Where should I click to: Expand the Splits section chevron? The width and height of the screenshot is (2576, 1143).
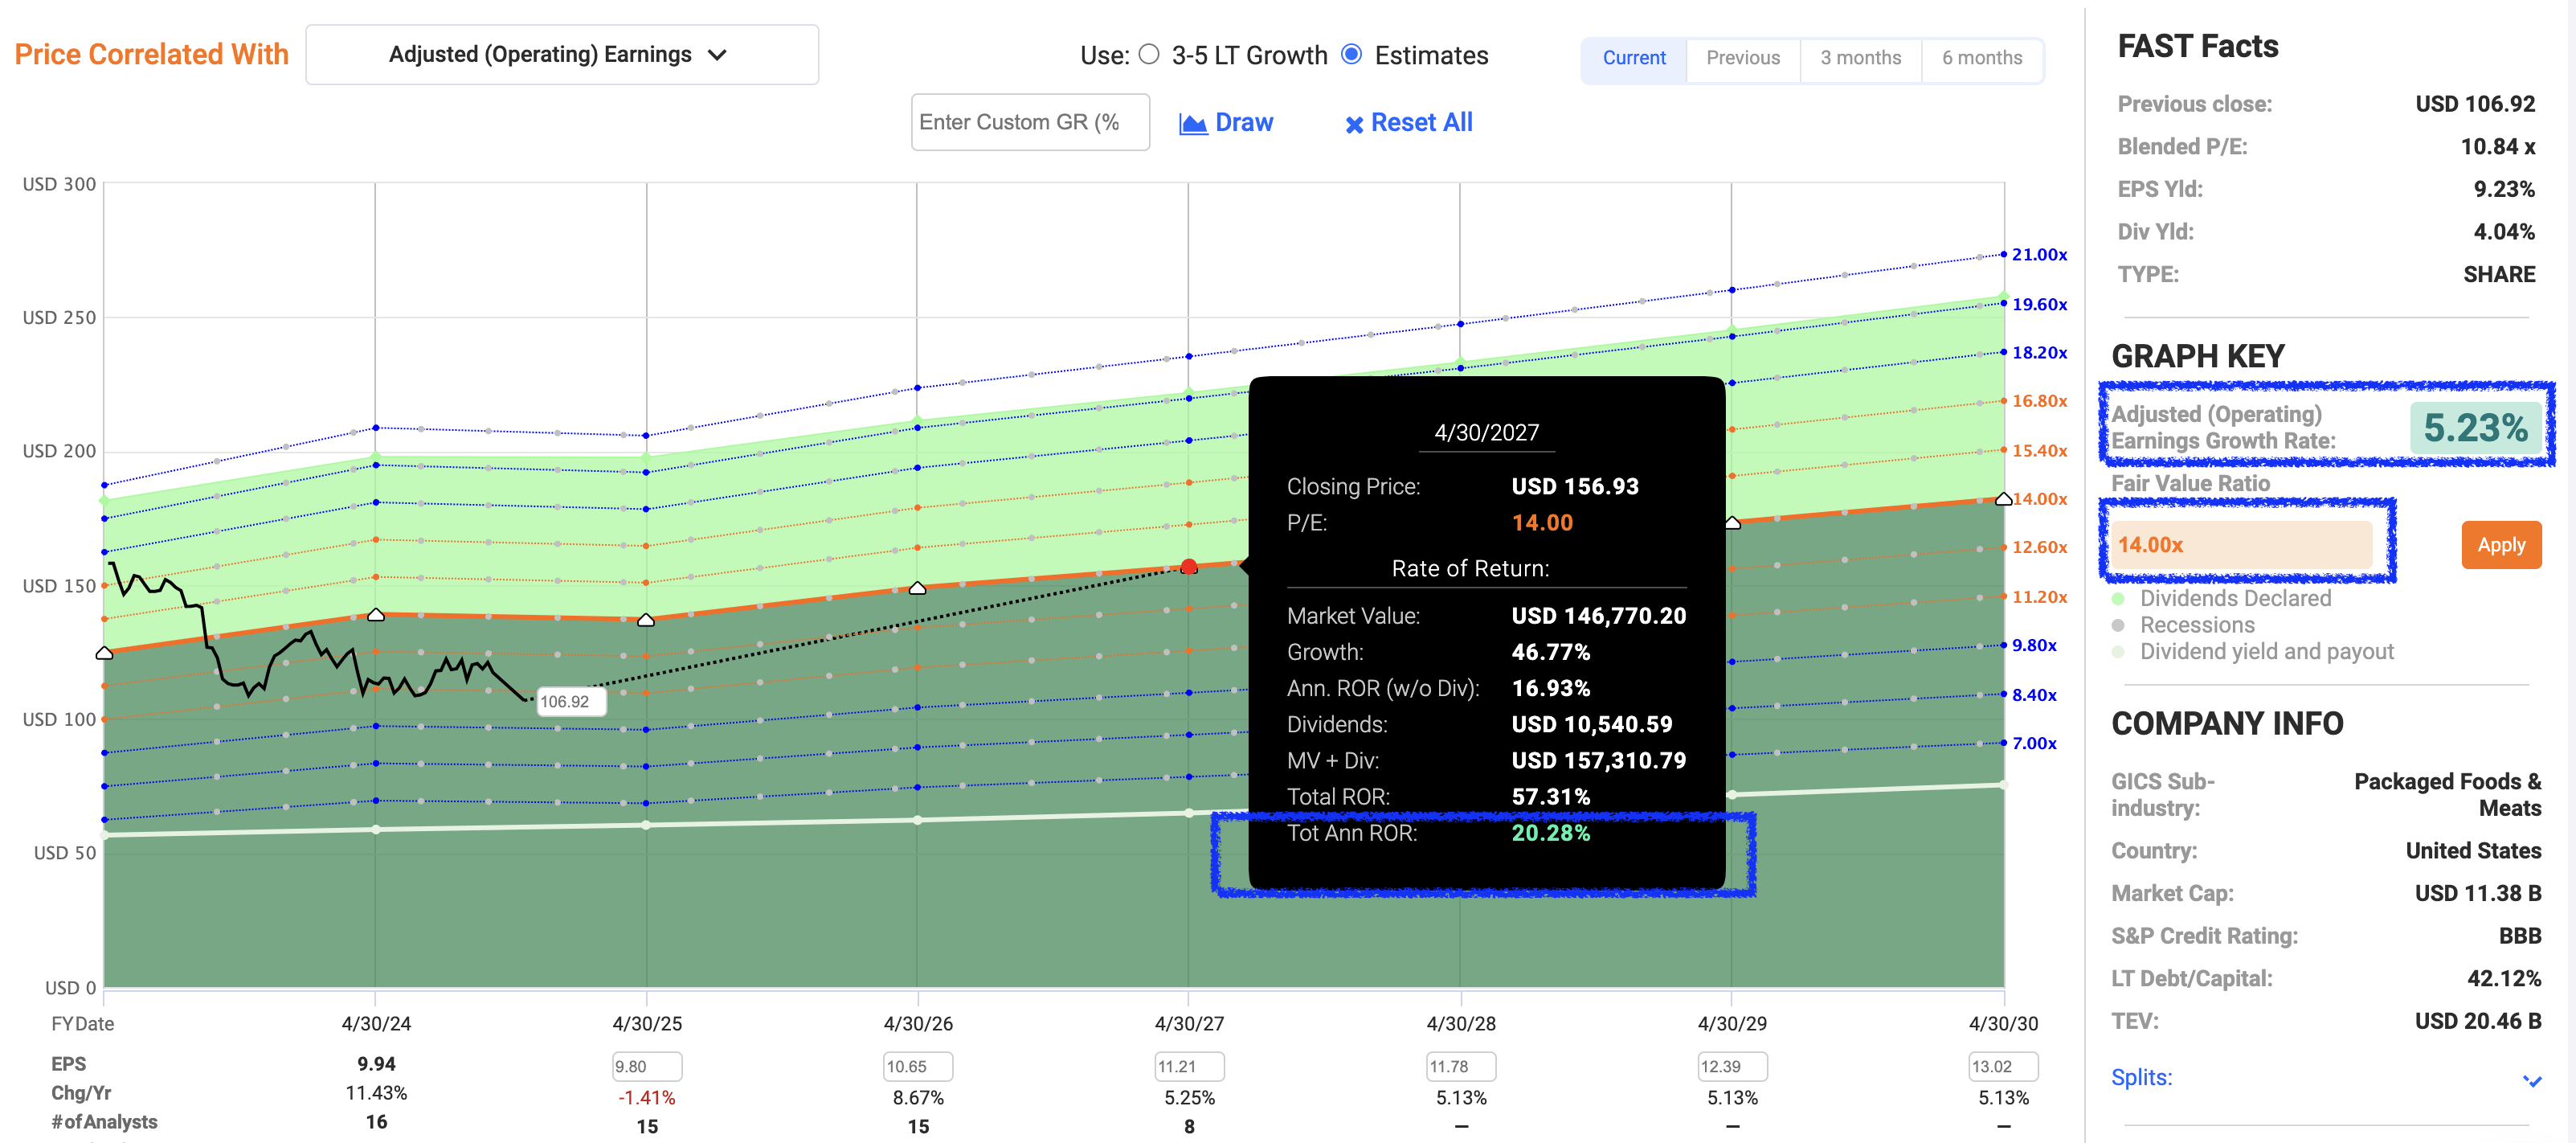[x=2531, y=1080]
